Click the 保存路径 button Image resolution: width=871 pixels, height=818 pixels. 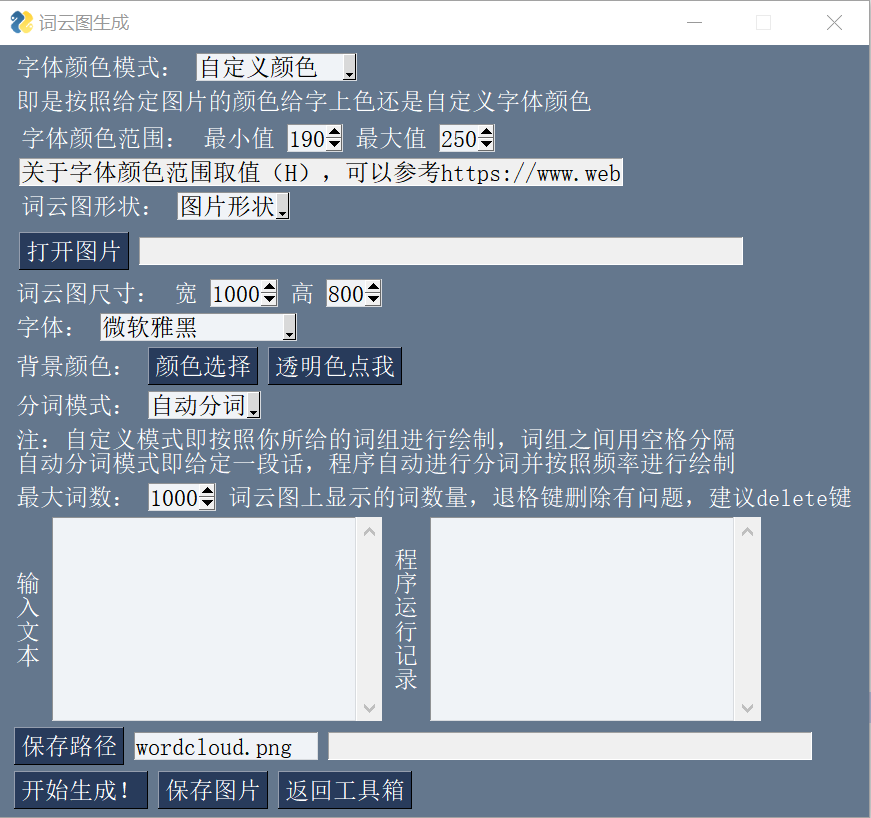tap(69, 746)
